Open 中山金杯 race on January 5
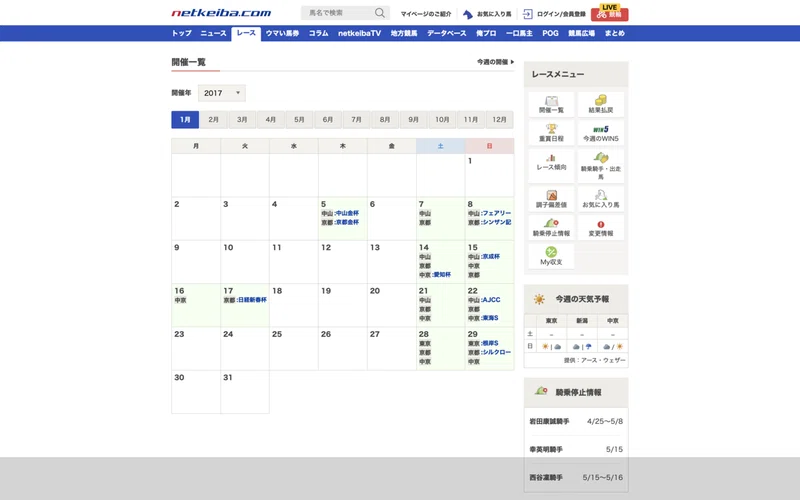Viewport: 800px width, 500px height. pos(347,213)
